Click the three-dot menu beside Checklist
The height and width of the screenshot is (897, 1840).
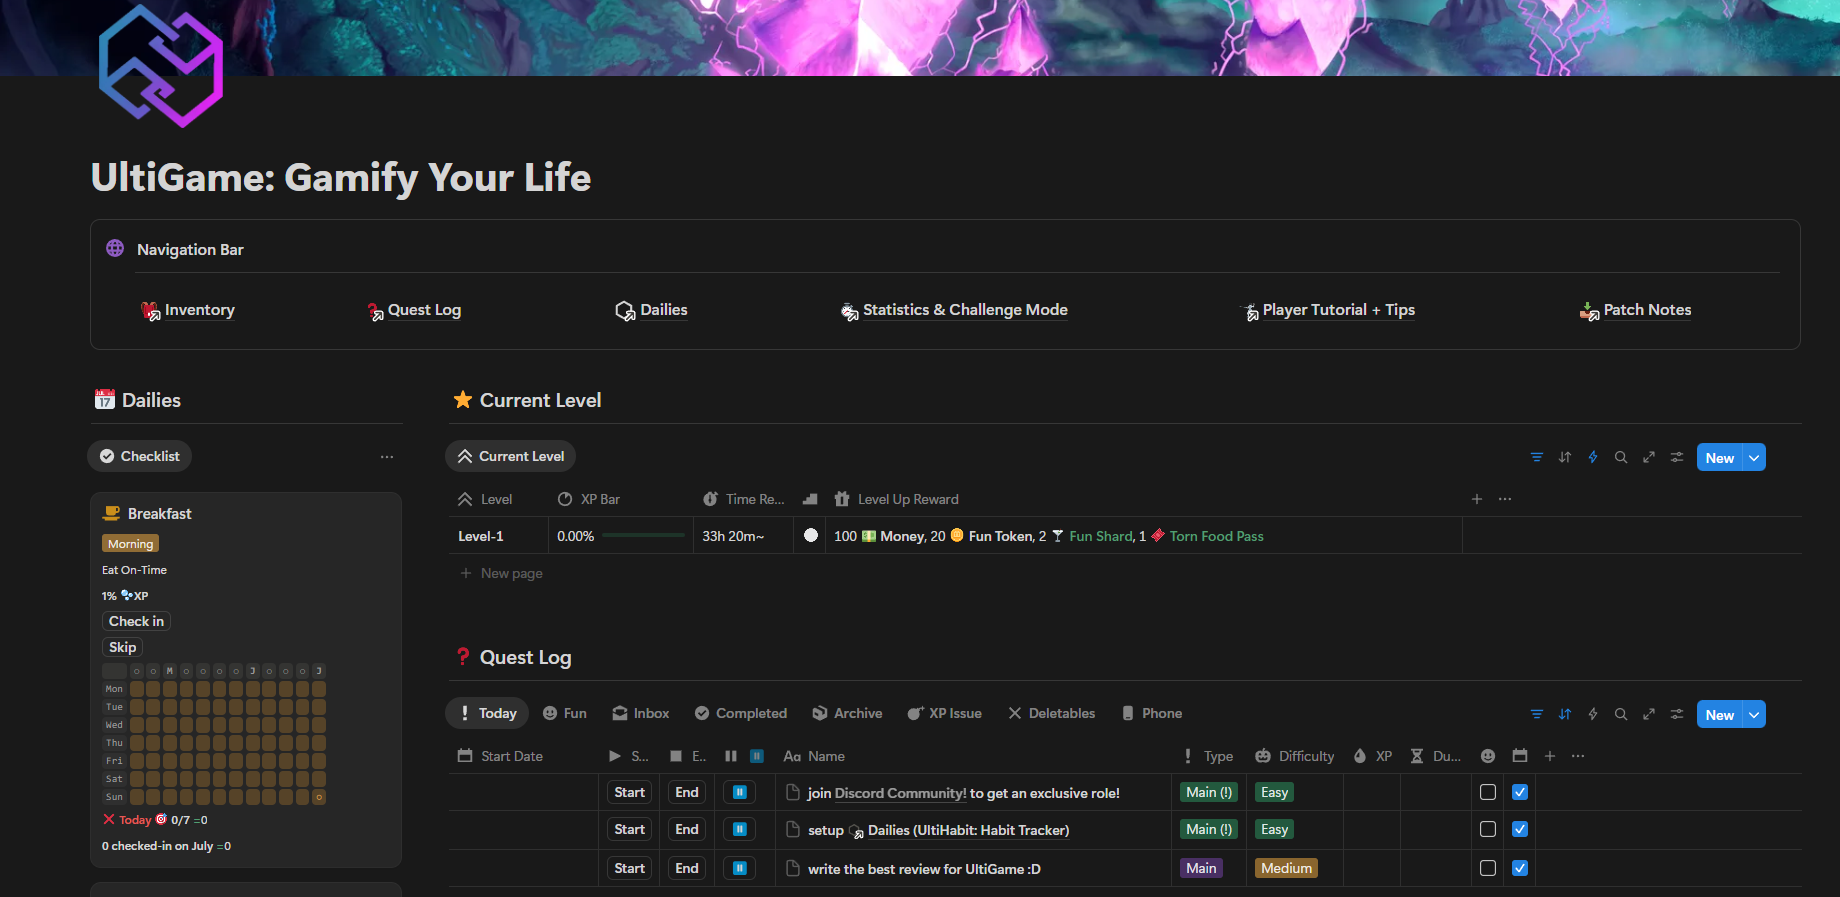click(386, 457)
